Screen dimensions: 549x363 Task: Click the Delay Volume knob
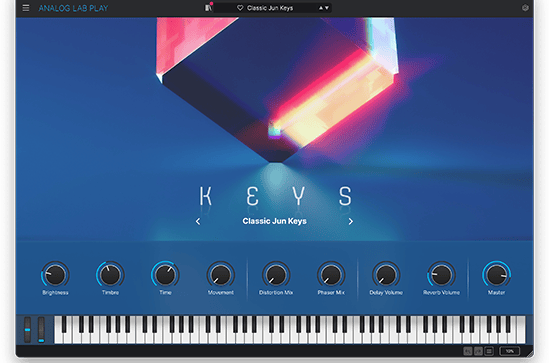click(x=386, y=275)
